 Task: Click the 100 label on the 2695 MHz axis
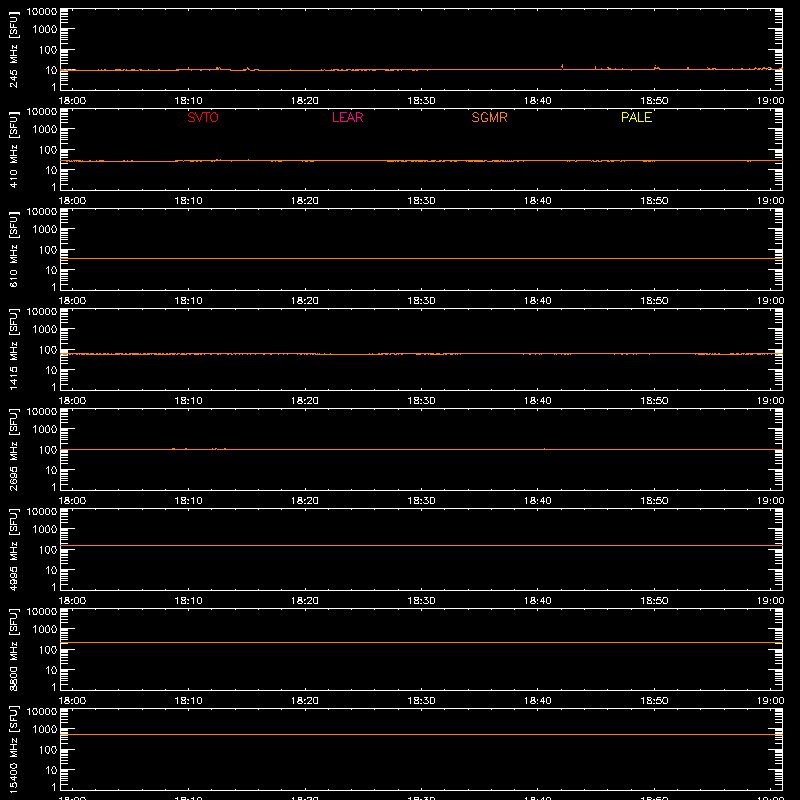coord(48,450)
